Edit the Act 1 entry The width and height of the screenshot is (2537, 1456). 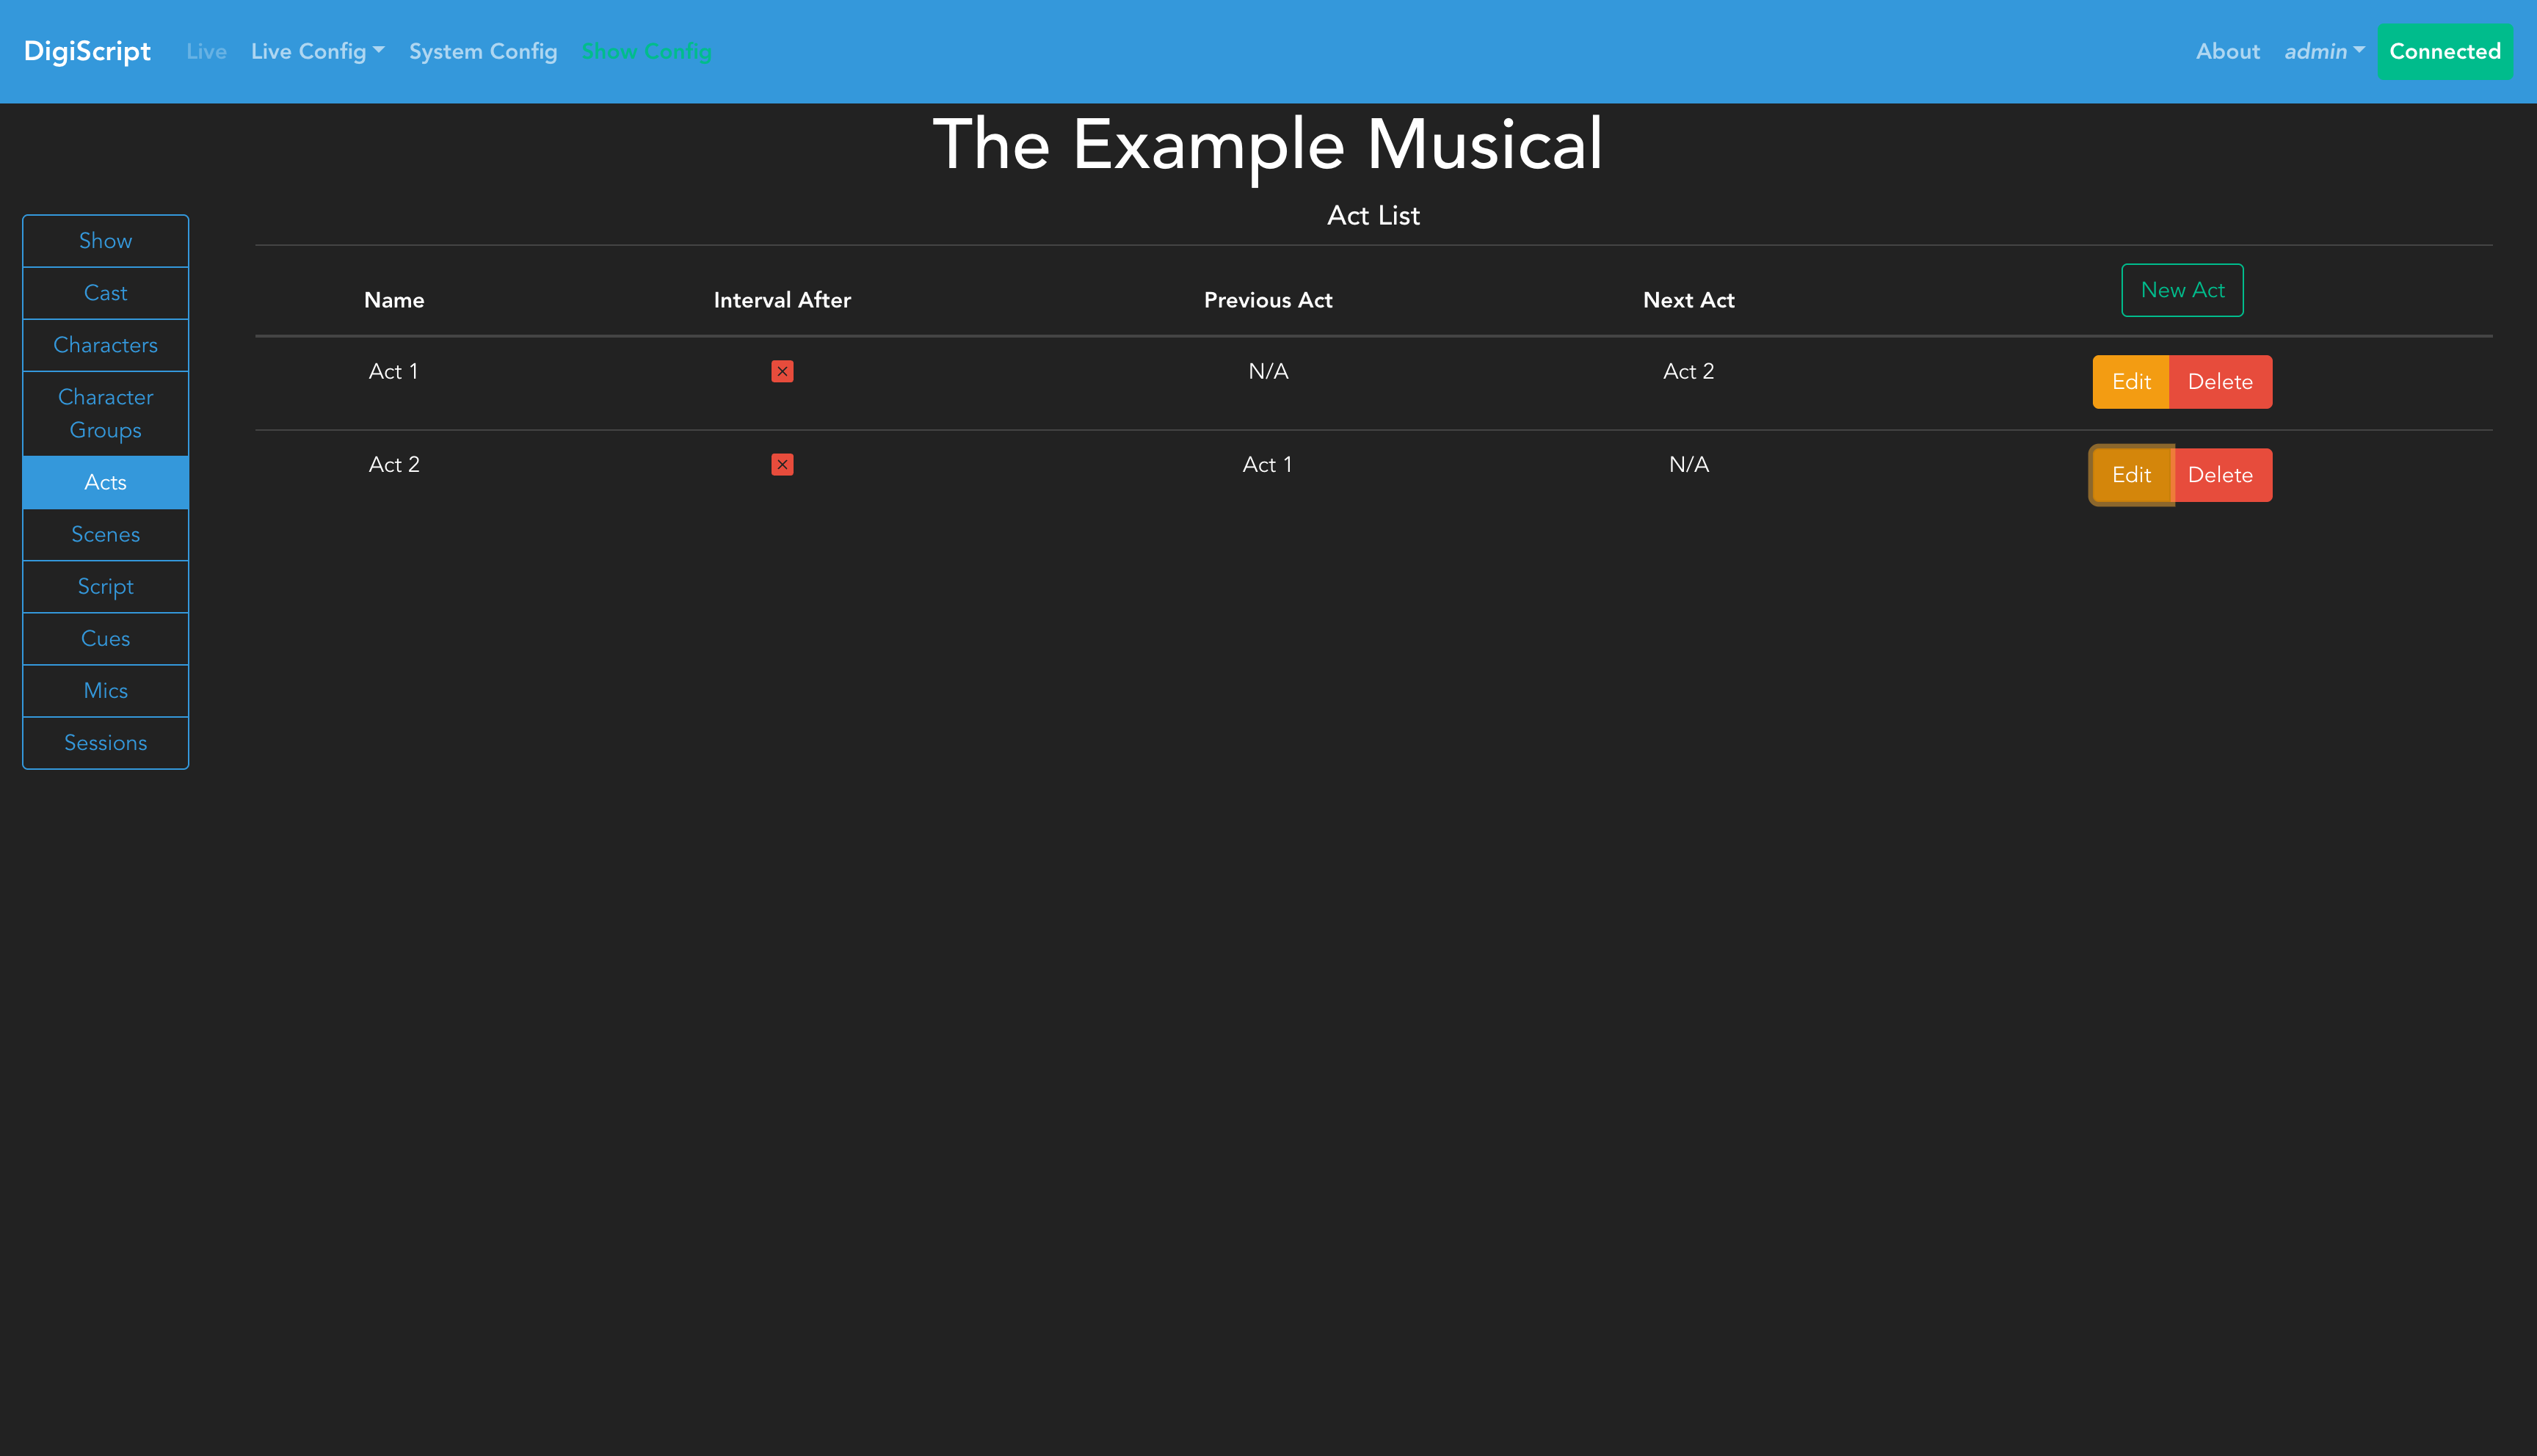click(2130, 382)
